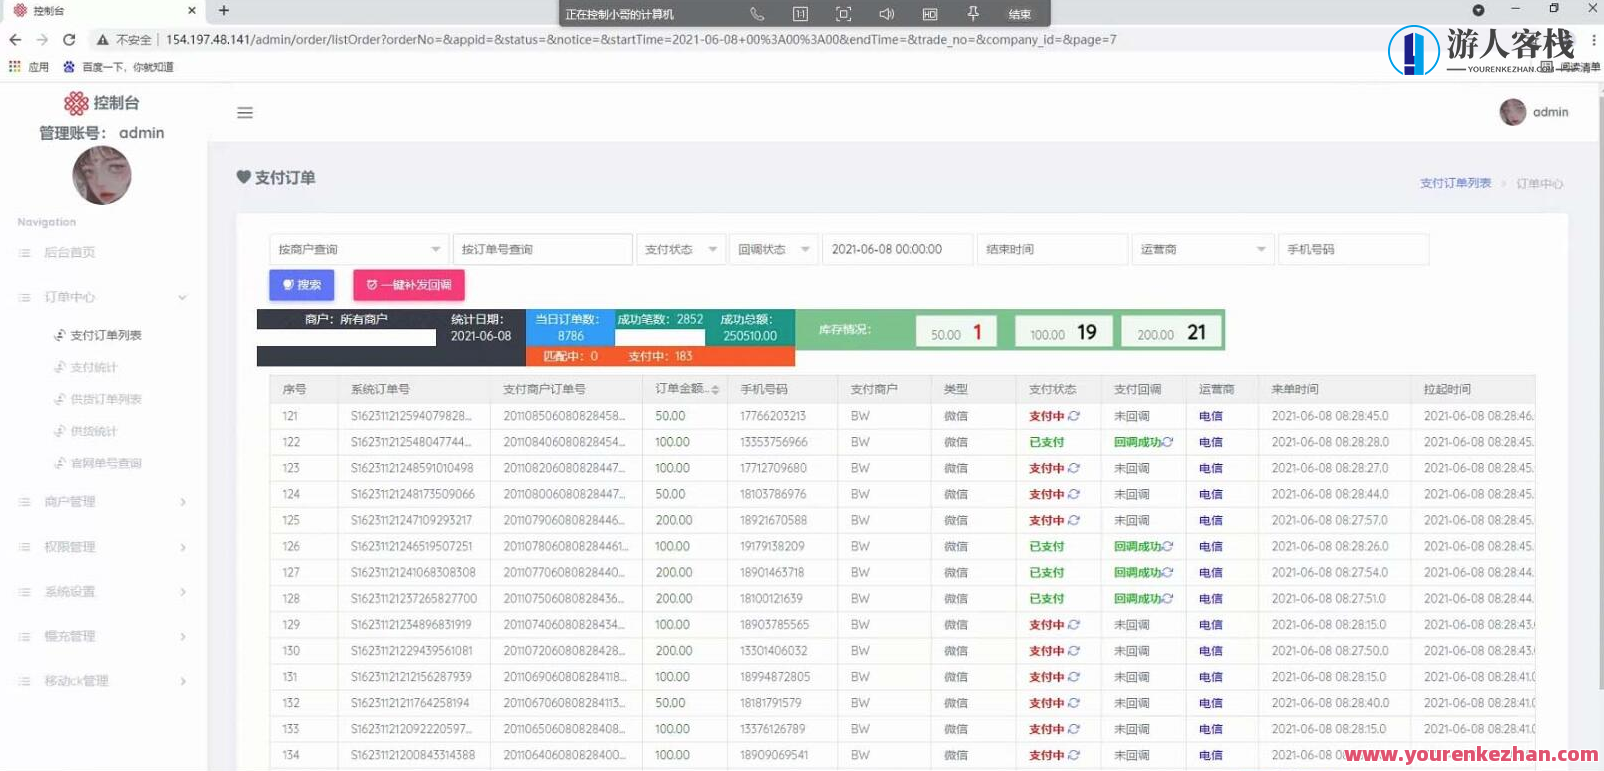
Task: Open 支付统计 in sidebar
Action: click(93, 367)
